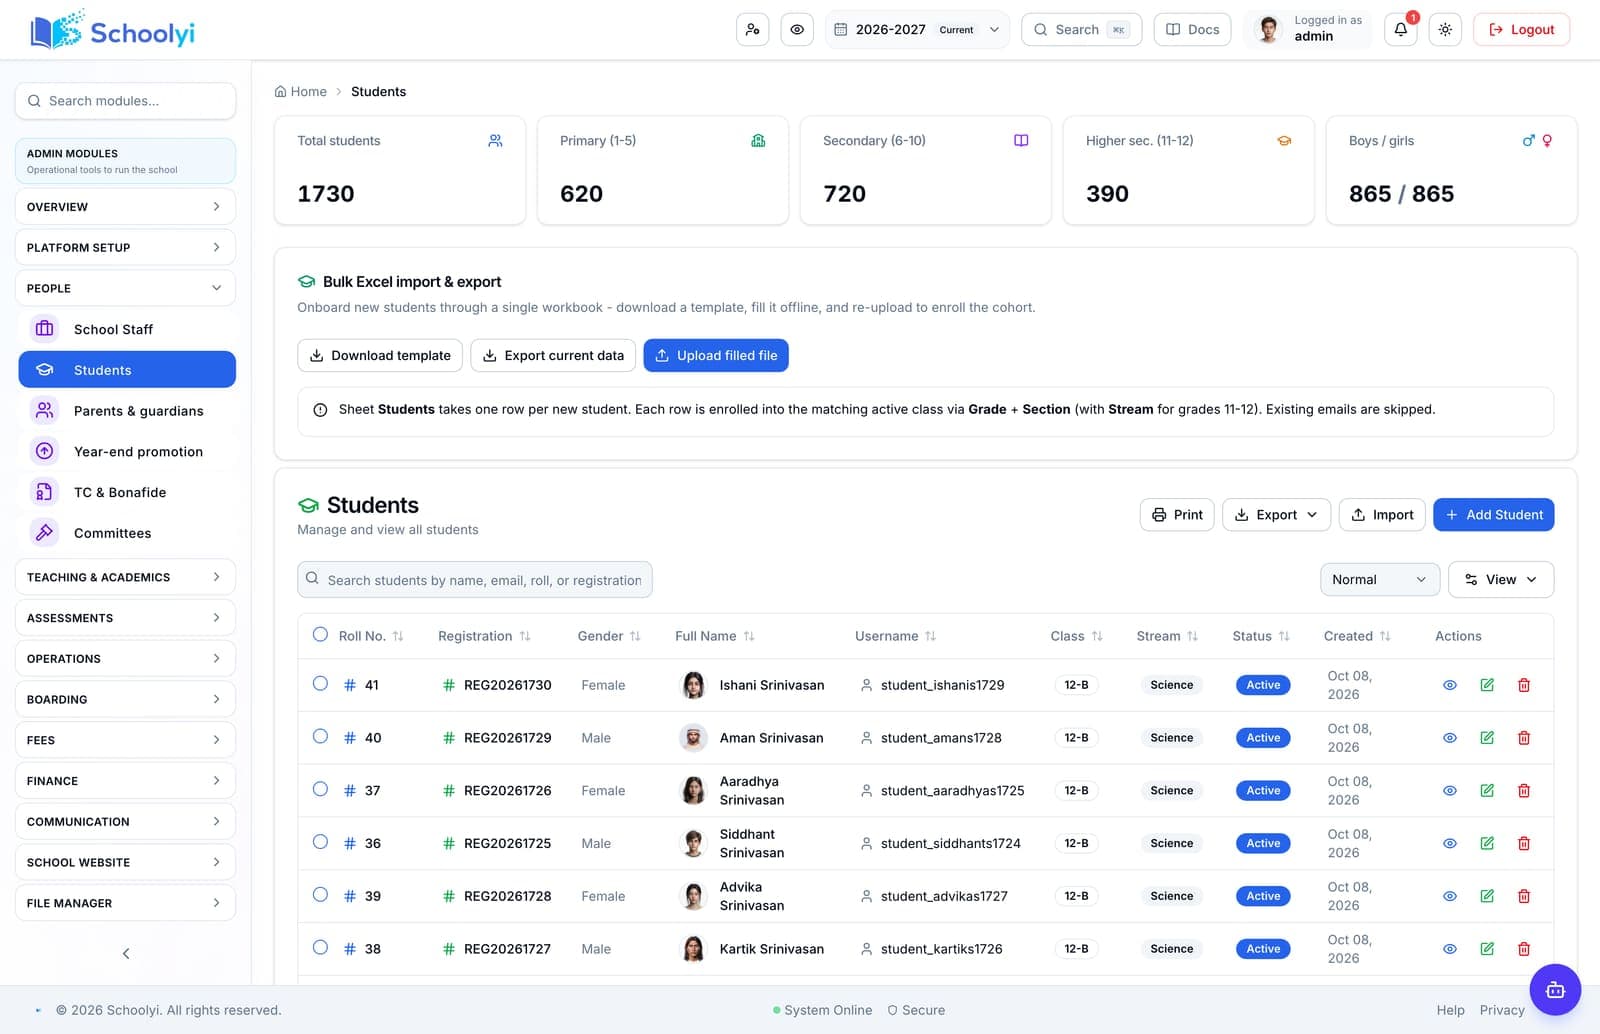The height and width of the screenshot is (1034, 1600).
Task: Open the View options dropdown
Action: tap(1501, 580)
